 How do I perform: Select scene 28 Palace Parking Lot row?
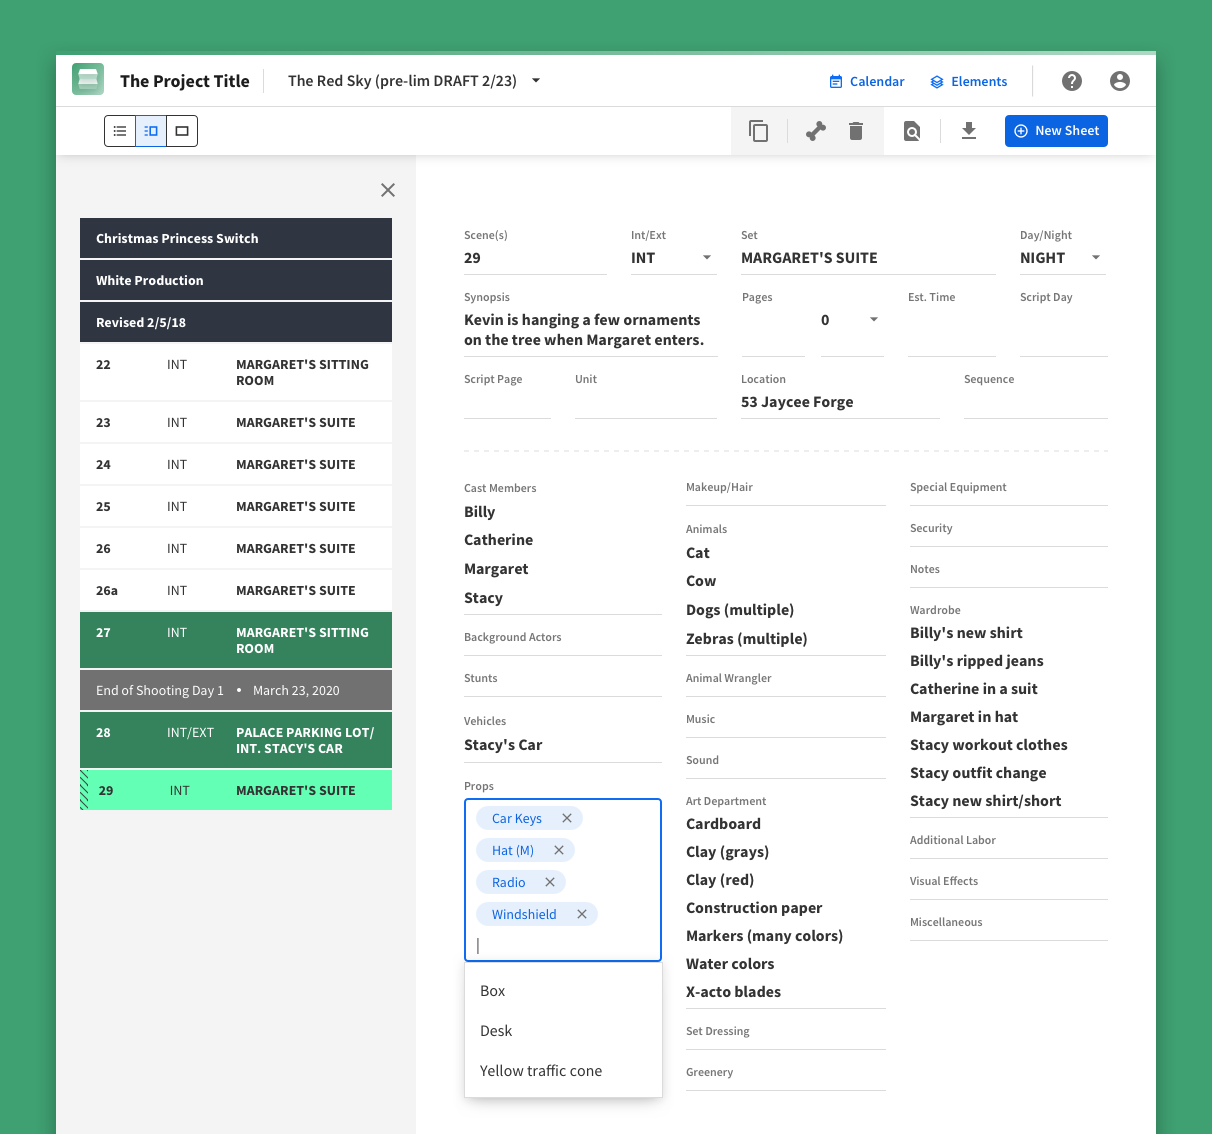tap(236, 740)
